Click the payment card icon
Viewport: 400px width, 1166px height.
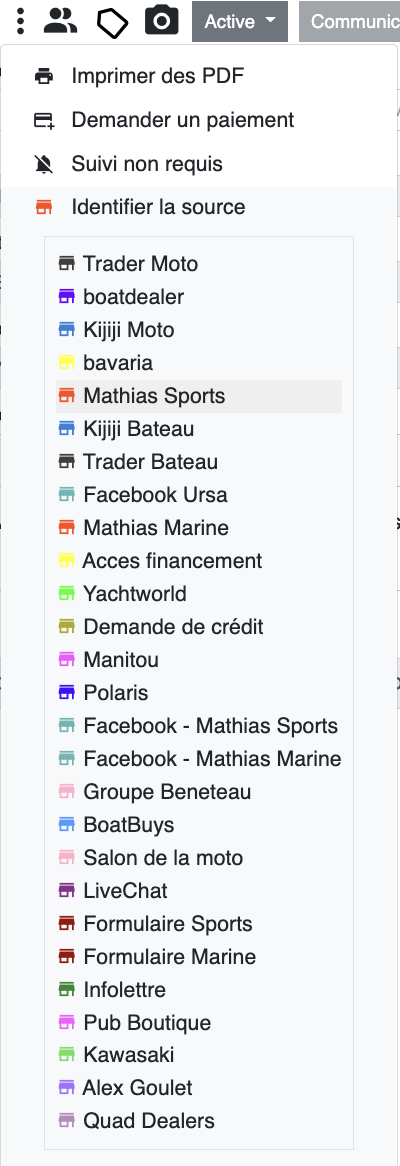tap(45, 120)
